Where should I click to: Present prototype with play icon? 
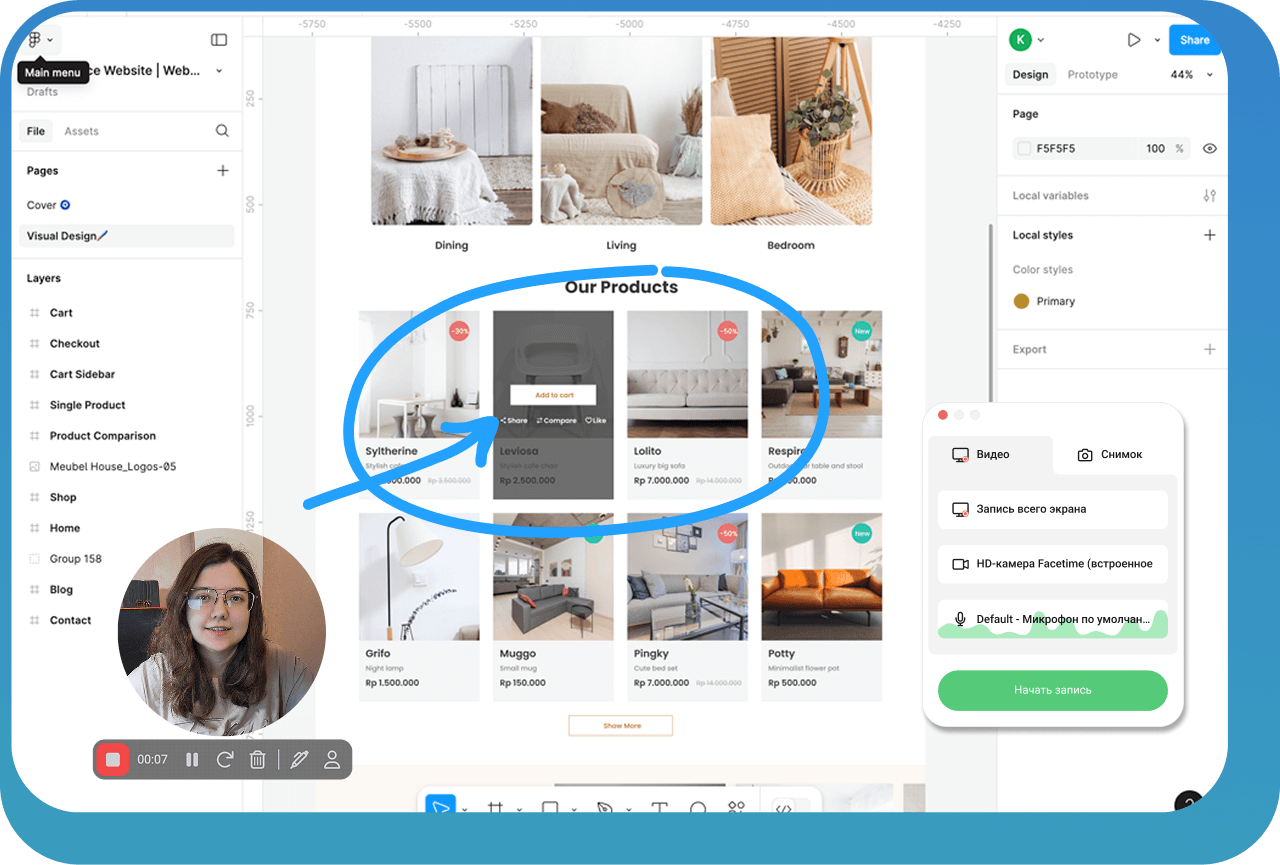coord(1134,40)
